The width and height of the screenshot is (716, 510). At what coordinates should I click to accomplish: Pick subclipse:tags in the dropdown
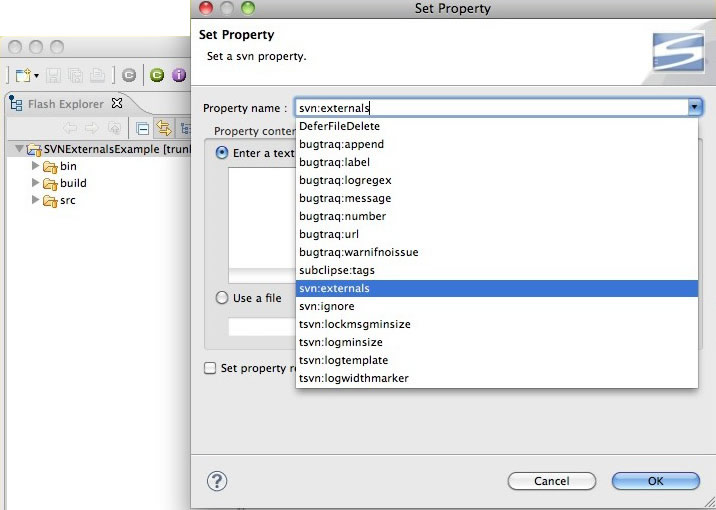point(497,270)
